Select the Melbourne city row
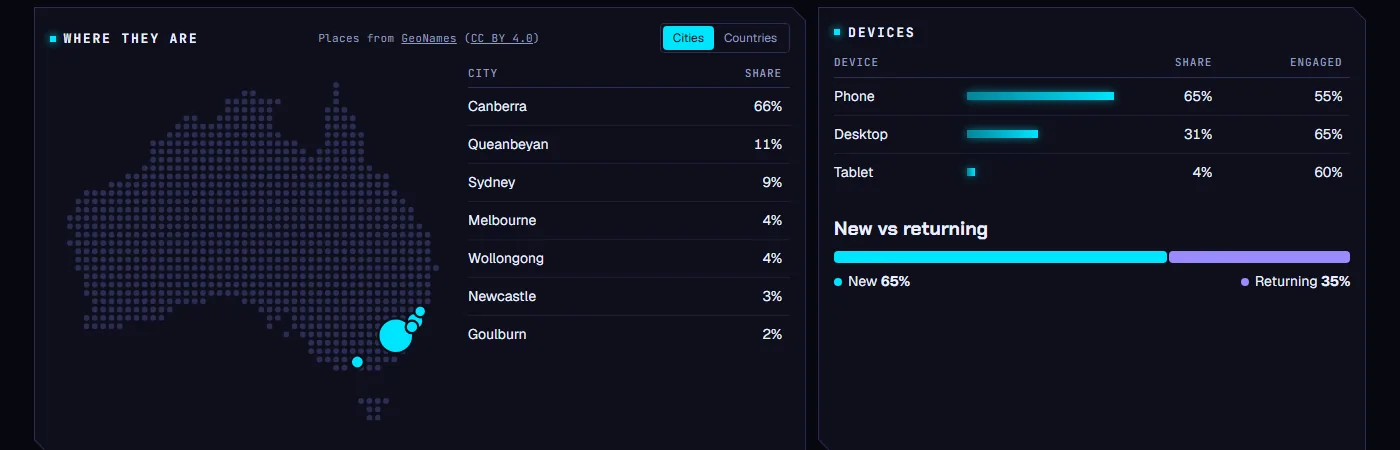The height and width of the screenshot is (450, 1400). 628,220
